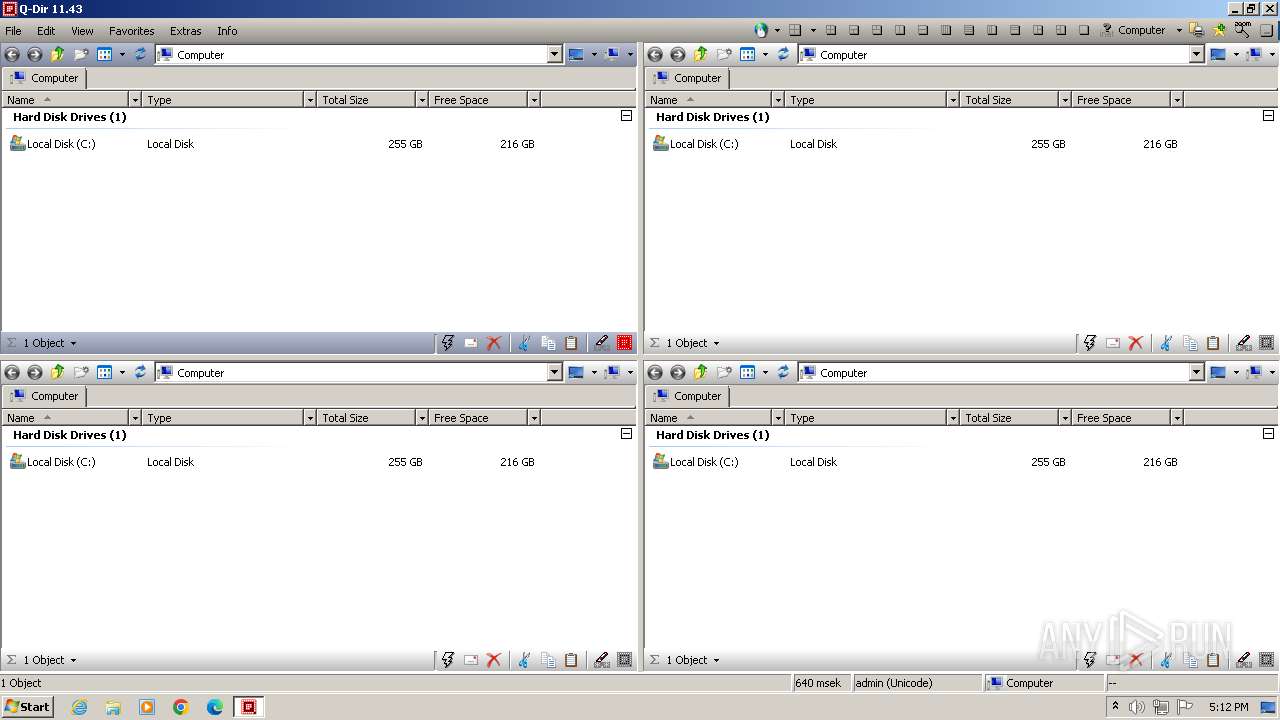Click the globe mouse icon in main toolbar
This screenshot has height=720, width=1280.
[x=761, y=30]
